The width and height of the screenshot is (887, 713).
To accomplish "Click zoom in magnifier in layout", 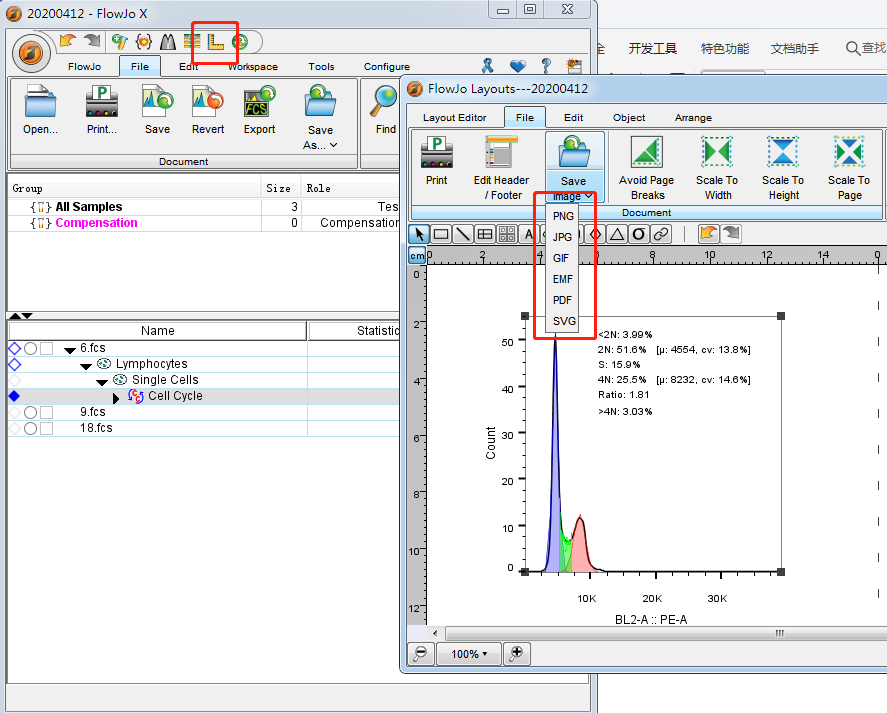I will tap(516, 654).
